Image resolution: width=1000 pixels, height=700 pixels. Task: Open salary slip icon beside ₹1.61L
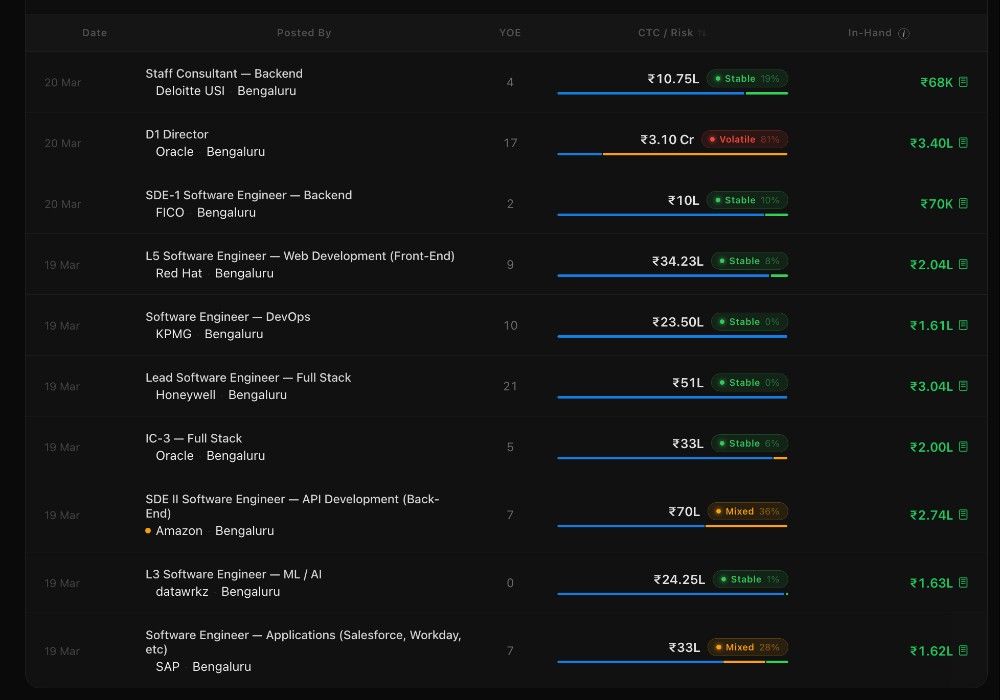tap(963, 325)
